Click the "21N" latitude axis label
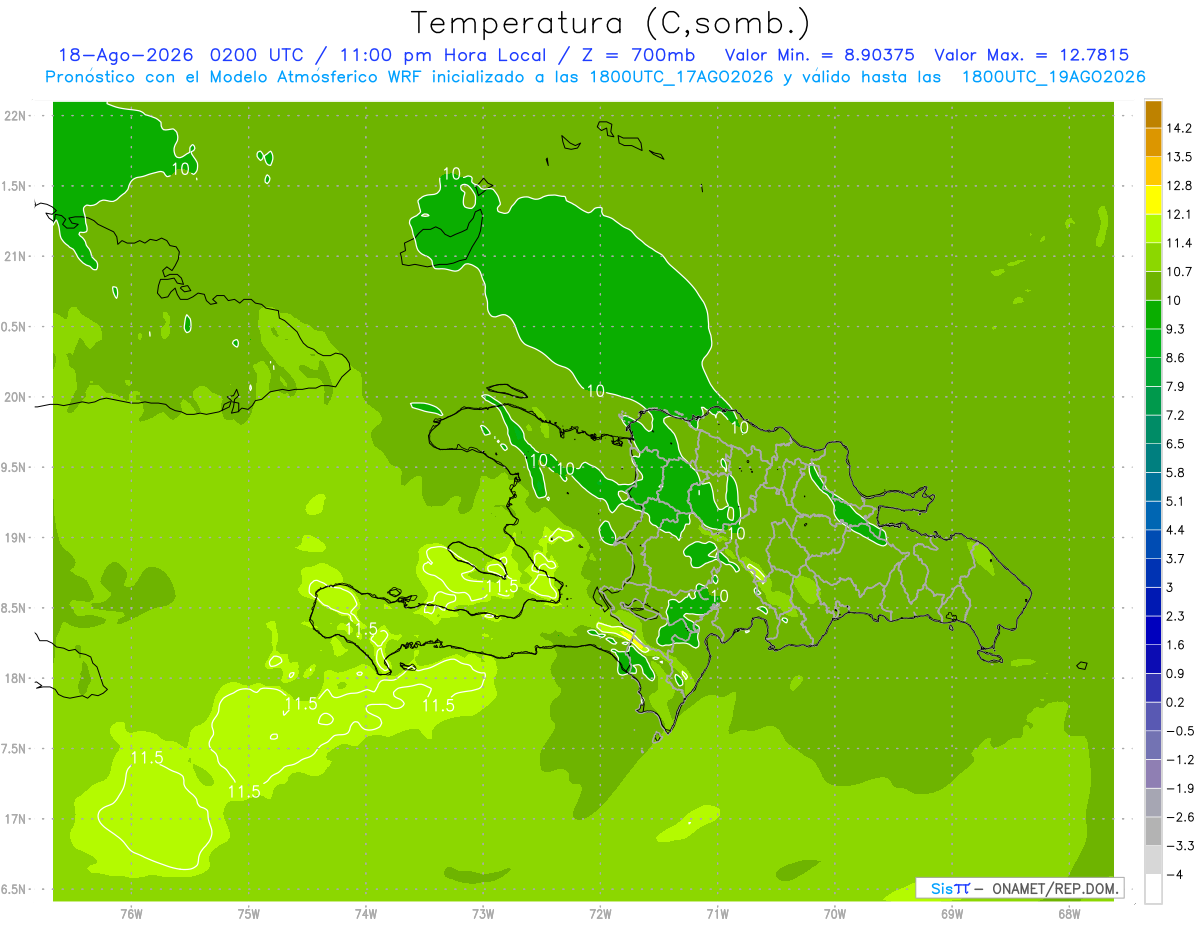1200x927 pixels. click(x=15, y=257)
